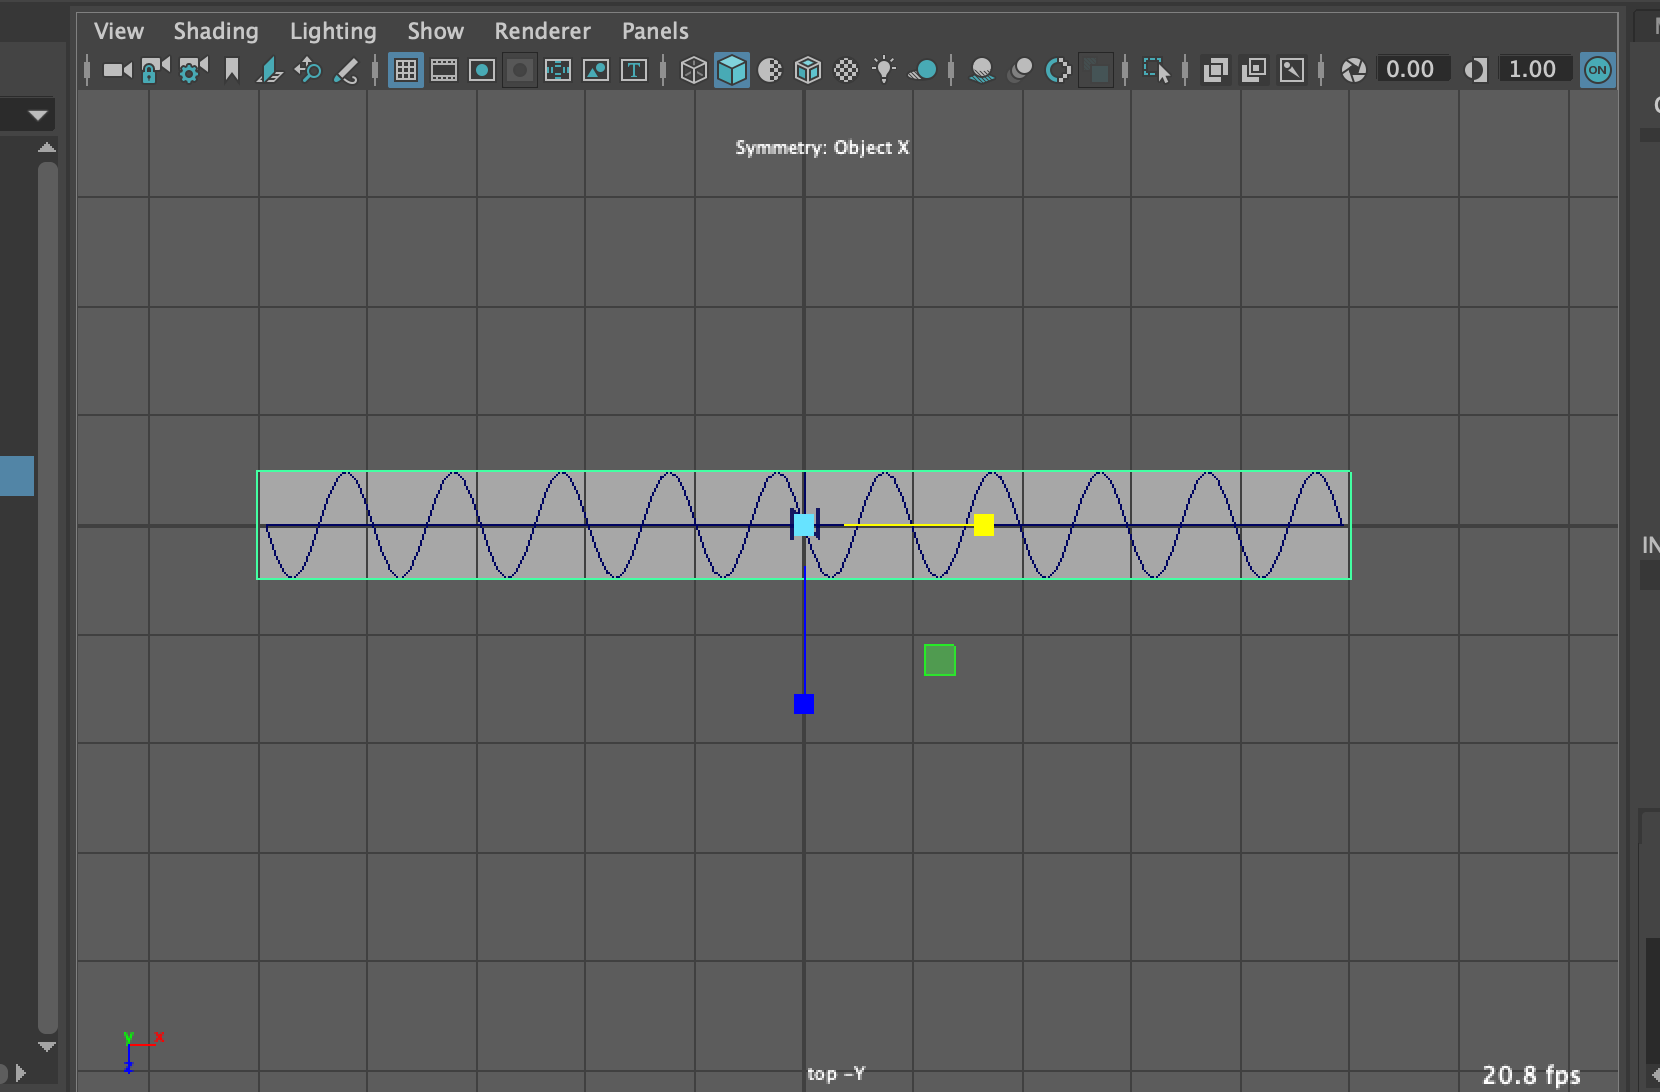Click the yellow X-axis manipulator handle

pyautogui.click(x=984, y=525)
